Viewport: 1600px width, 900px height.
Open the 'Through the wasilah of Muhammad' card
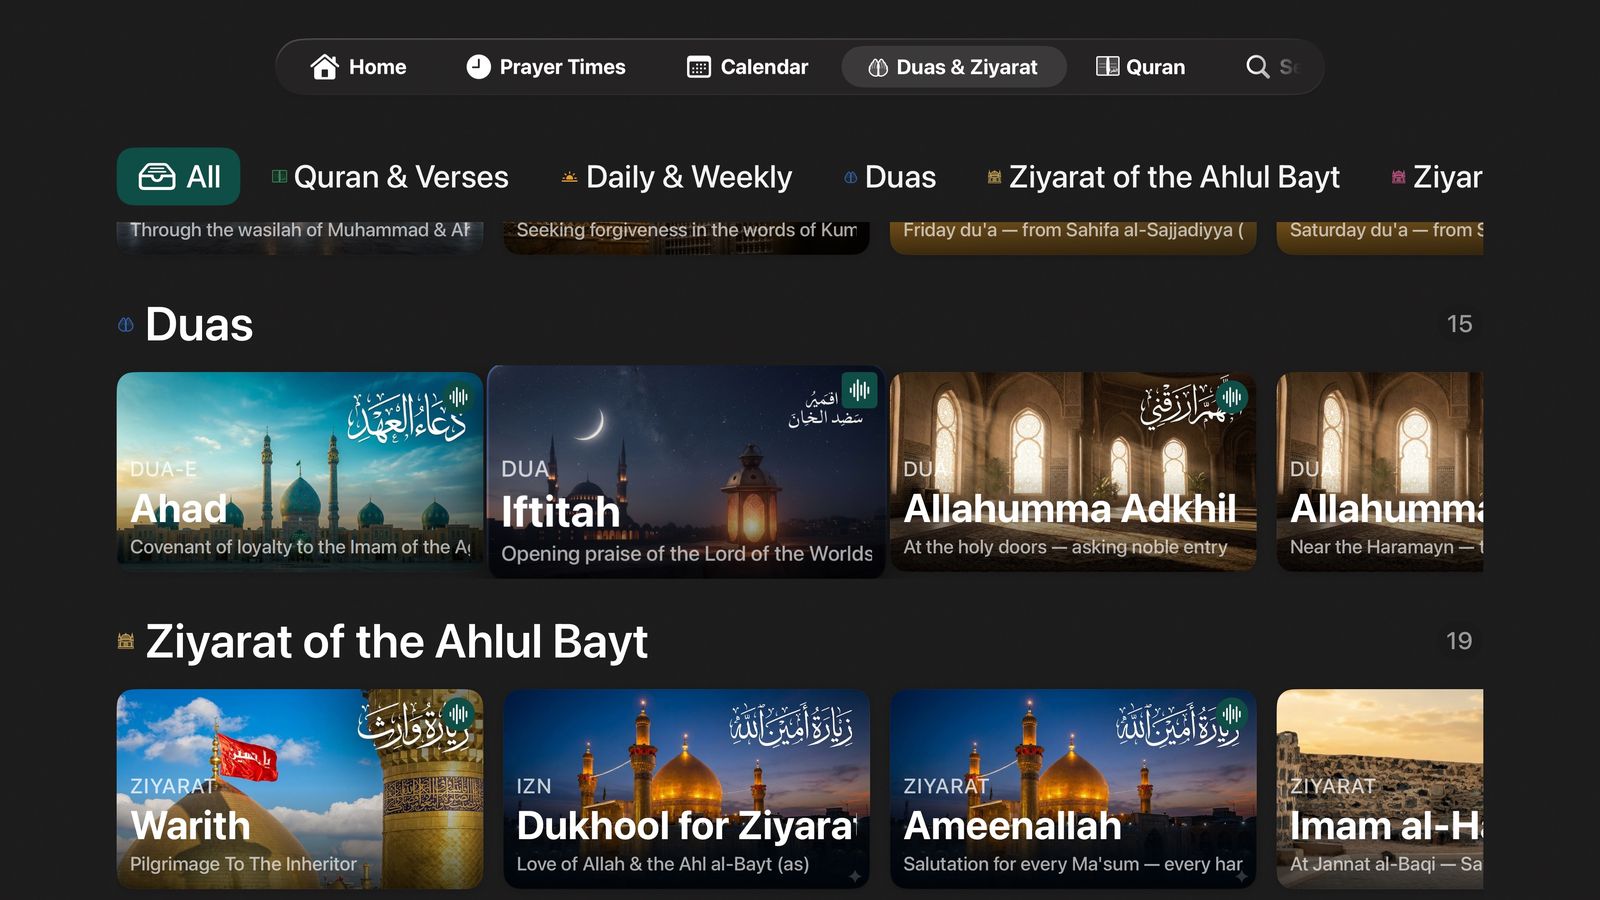pyautogui.click(x=300, y=236)
